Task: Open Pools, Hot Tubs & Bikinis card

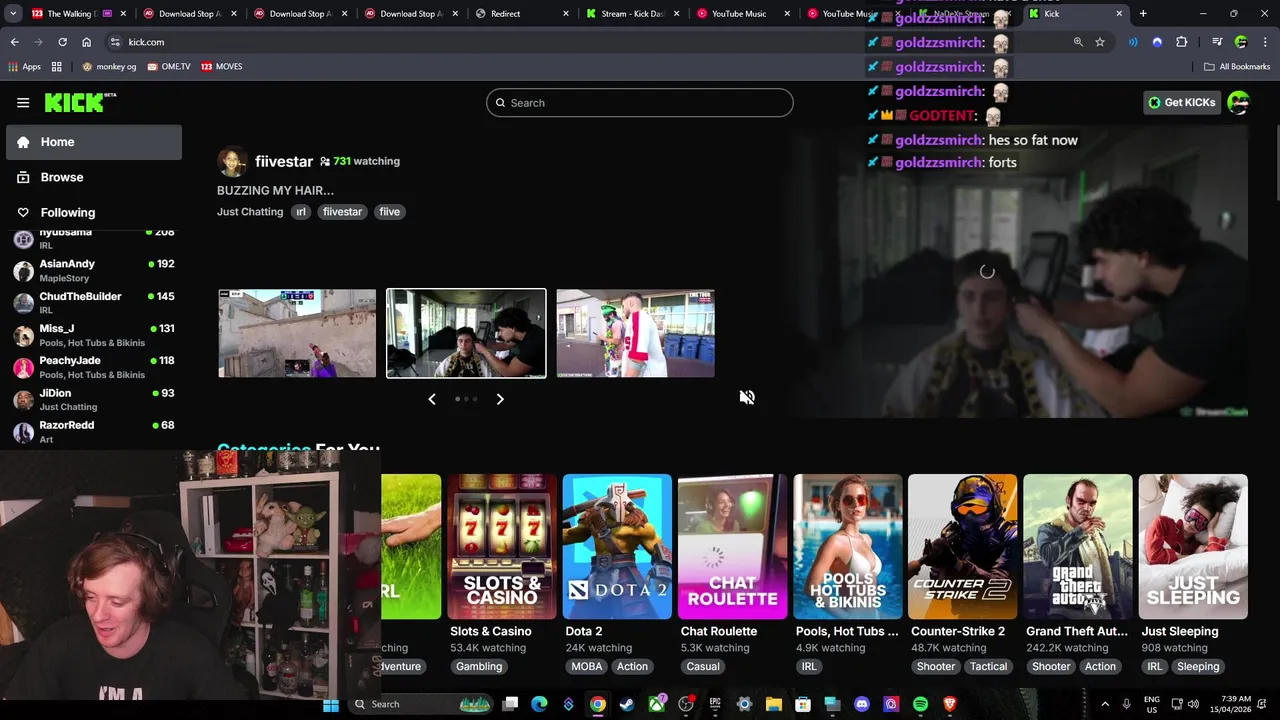Action: click(848, 547)
